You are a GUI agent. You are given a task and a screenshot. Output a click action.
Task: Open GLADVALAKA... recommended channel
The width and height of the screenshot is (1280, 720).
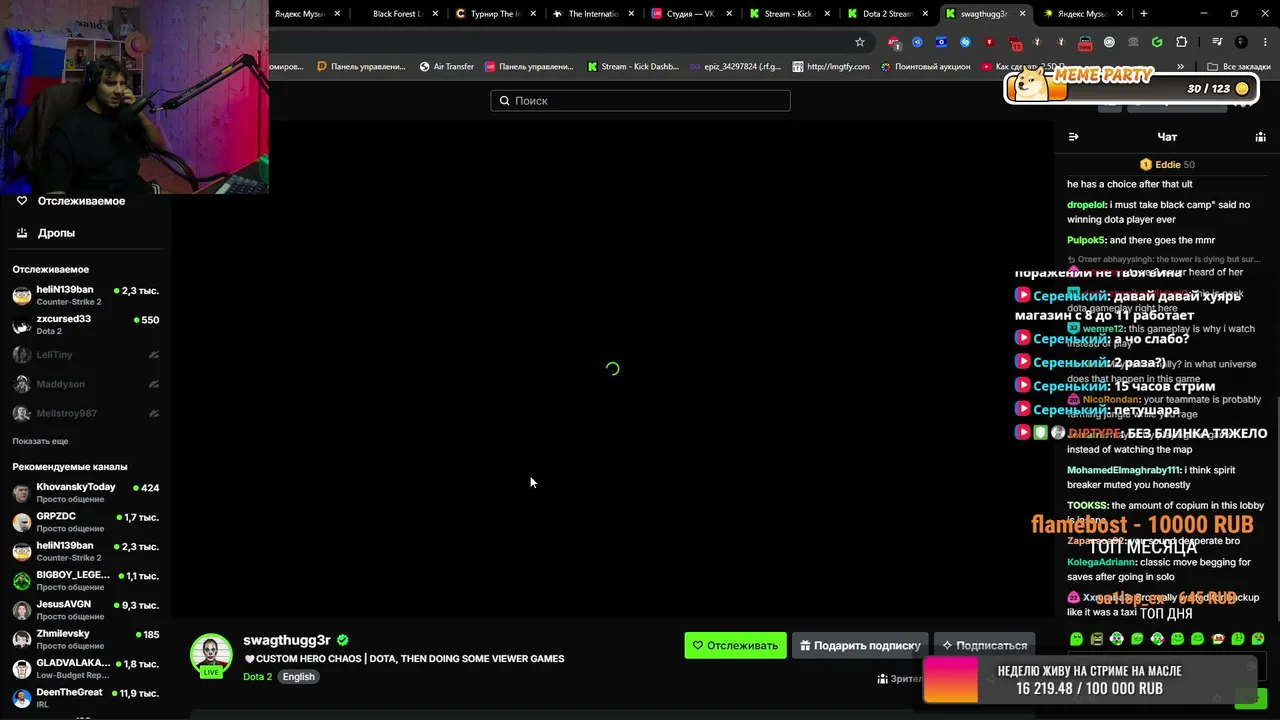coord(85,667)
